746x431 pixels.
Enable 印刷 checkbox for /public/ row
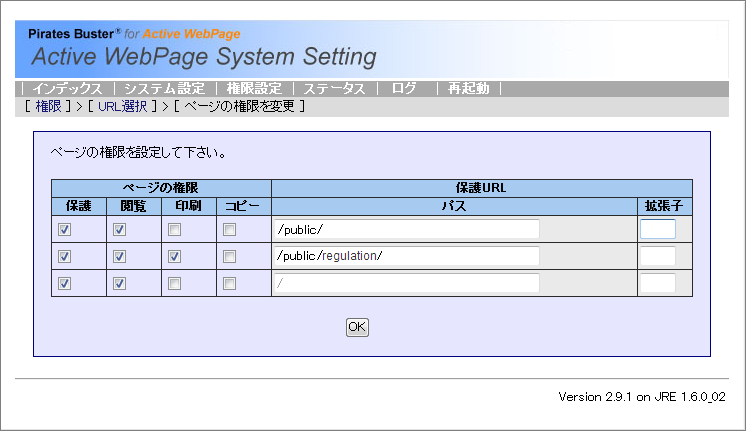(x=175, y=230)
